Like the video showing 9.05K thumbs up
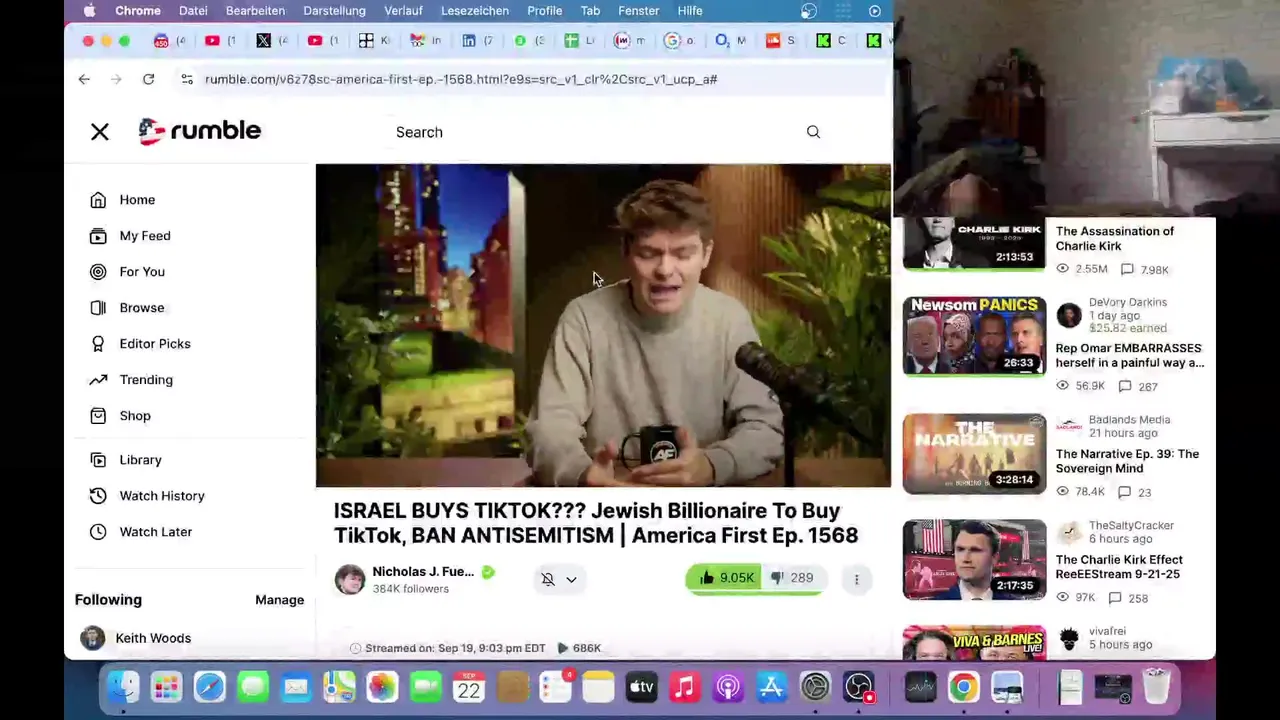This screenshot has width=1280, height=720. click(x=726, y=578)
